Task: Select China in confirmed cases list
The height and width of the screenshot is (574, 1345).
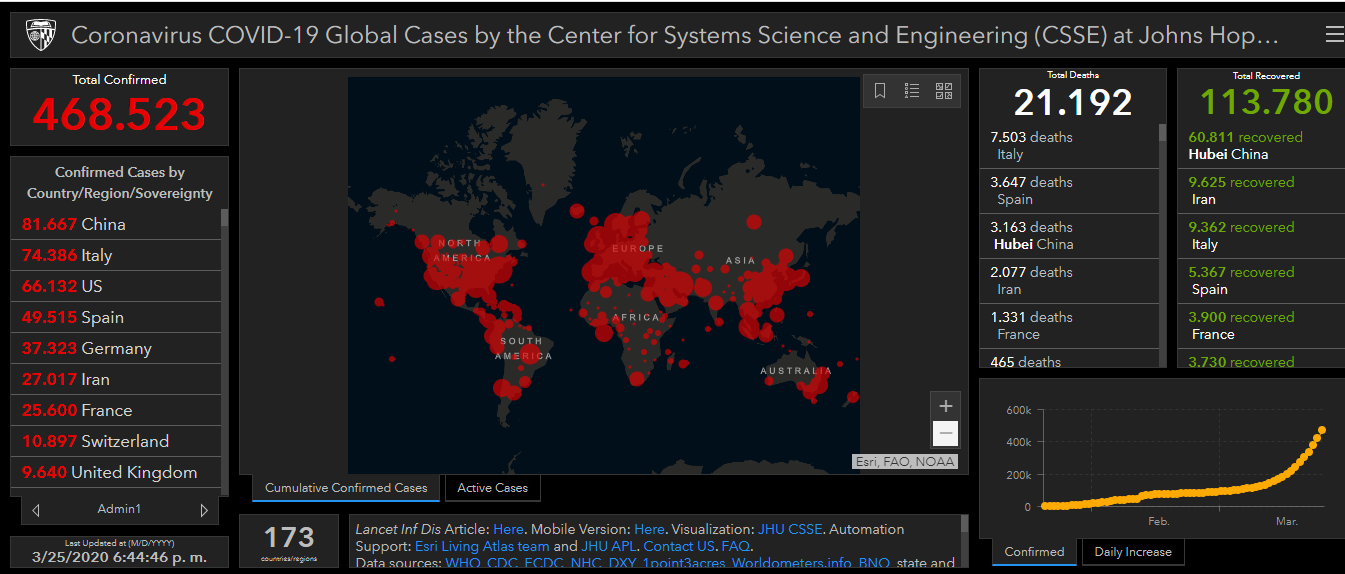Action: (116, 224)
